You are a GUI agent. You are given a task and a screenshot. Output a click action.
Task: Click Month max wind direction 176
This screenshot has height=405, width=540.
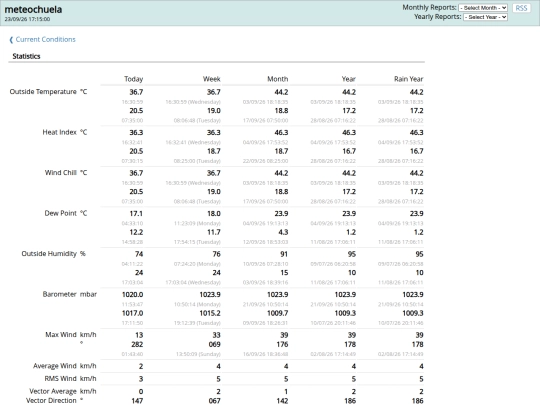pos(282,344)
